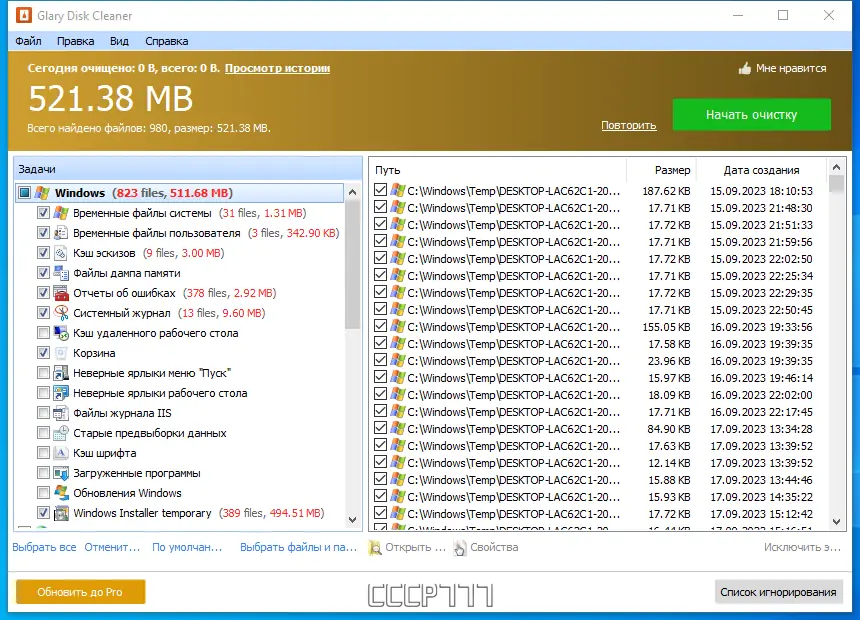Uncheck Windows Installer temporary checkbox
Viewport: 860px width, 620px height.
point(43,513)
